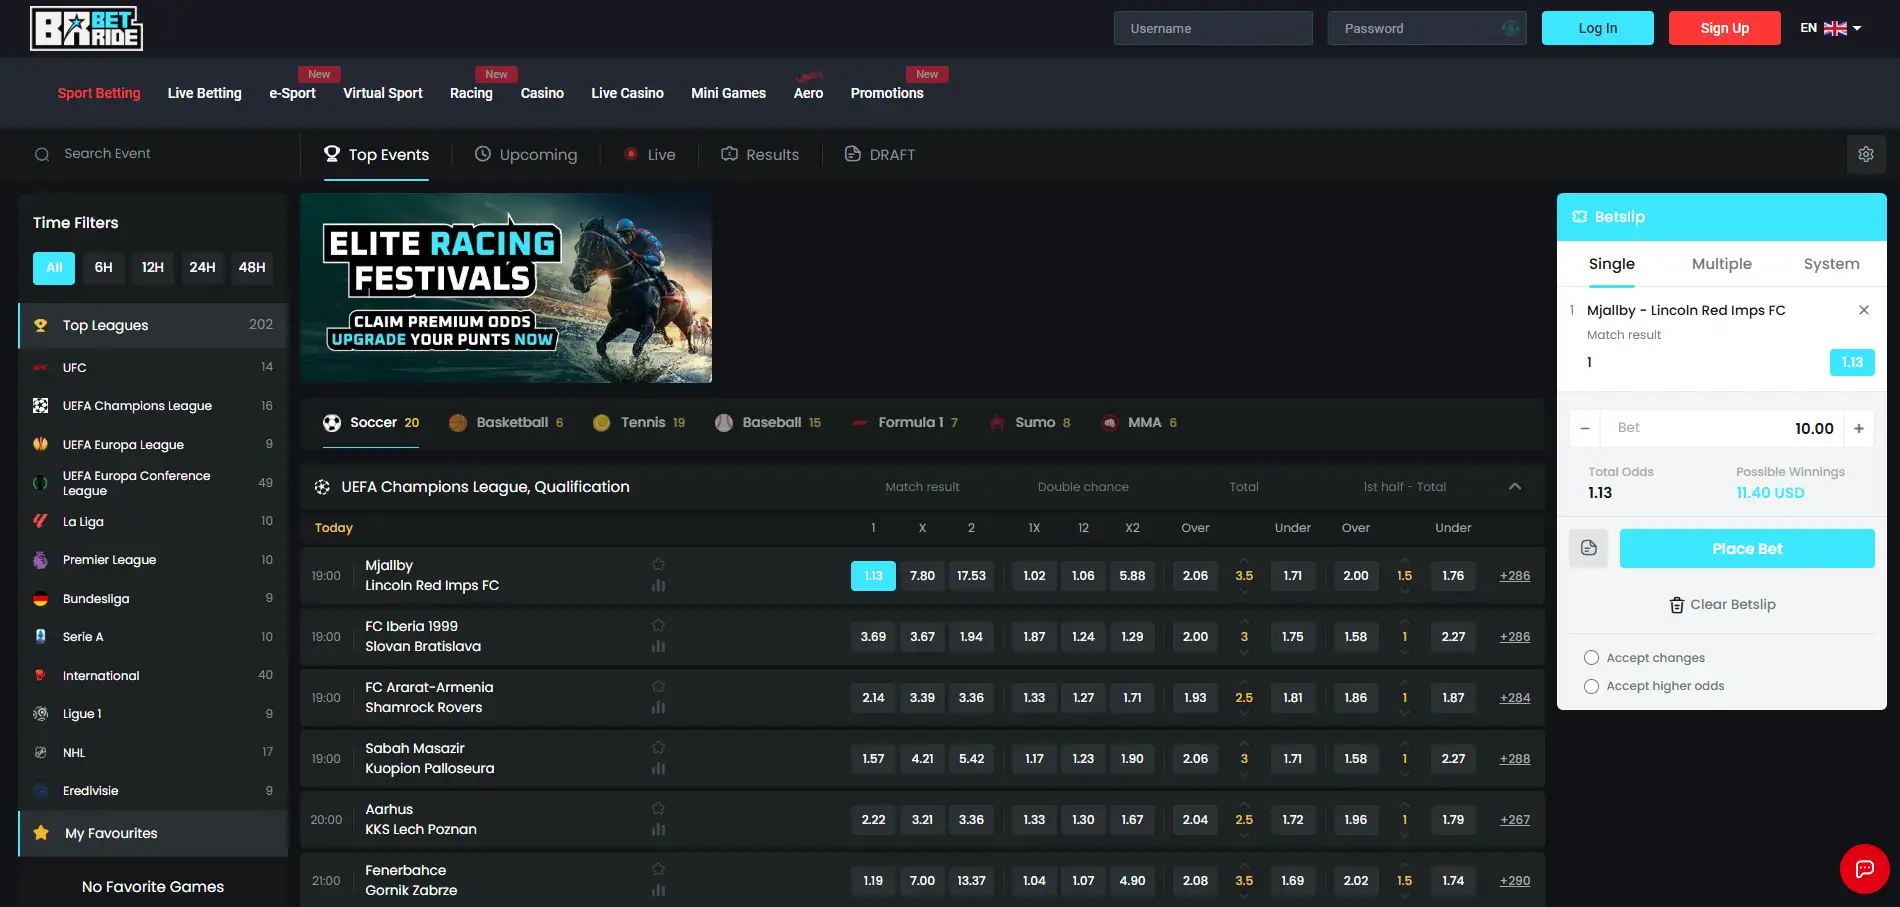
Task: Expand +267 markets for Aarhus match
Action: pos(1515,820)
